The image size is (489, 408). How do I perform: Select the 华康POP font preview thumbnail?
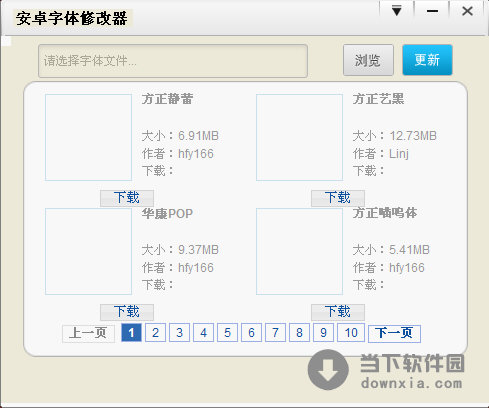pos(88,251)
